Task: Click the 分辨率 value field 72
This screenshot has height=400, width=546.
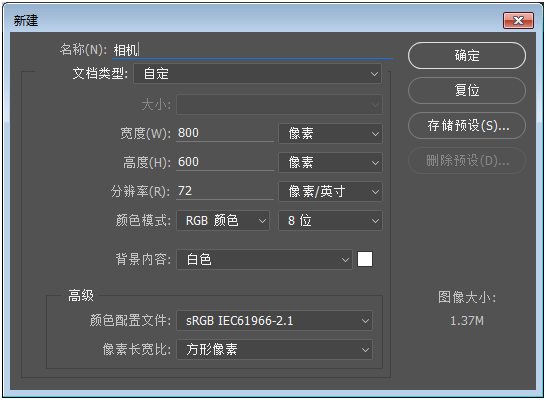Action: coord(225,191)
